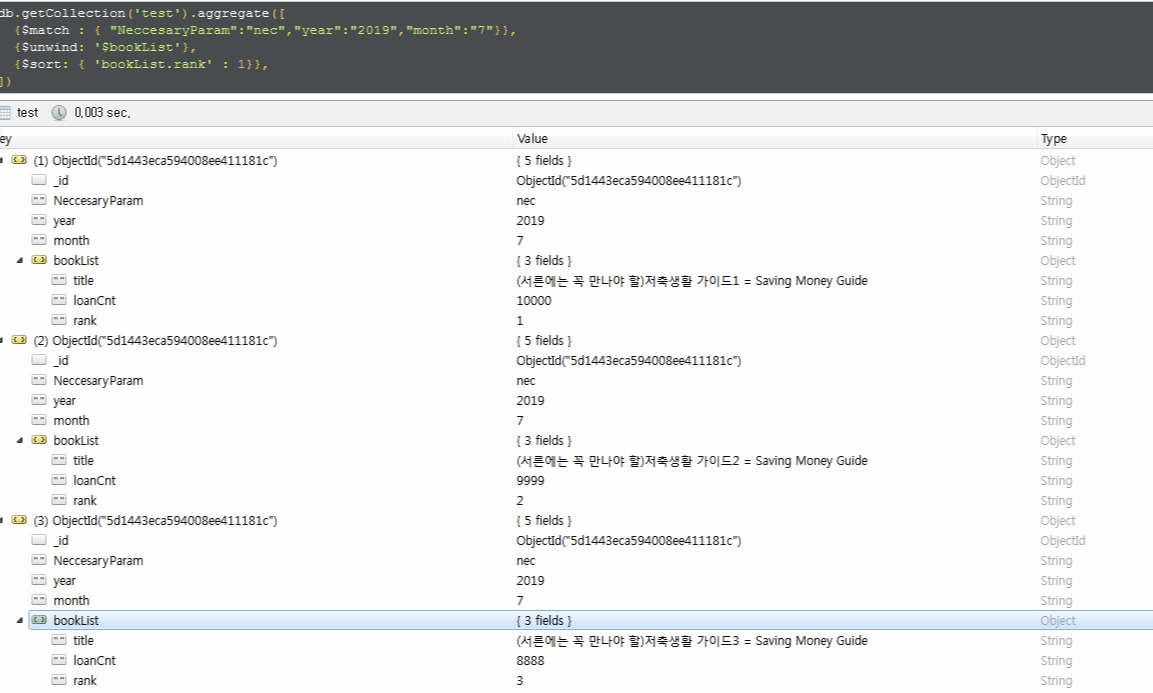Select the year key label in document (3)
Image resolution: width=1153 pixels, height=693 pixels.
tap(64, 581)
